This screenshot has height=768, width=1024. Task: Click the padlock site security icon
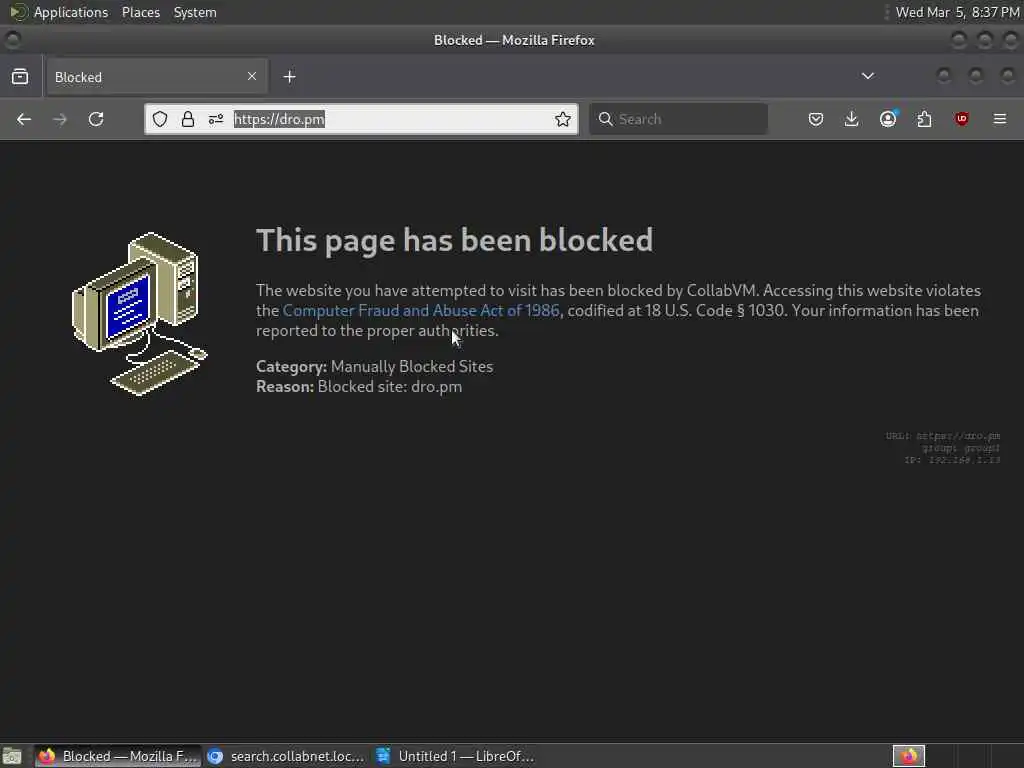click(187, 119)
